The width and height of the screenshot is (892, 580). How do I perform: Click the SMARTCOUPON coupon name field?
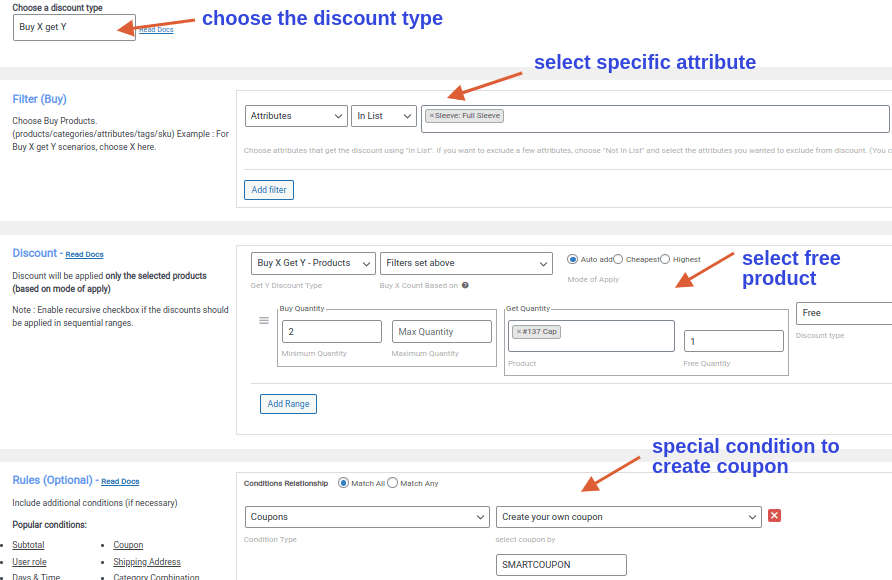click(561, 565)
